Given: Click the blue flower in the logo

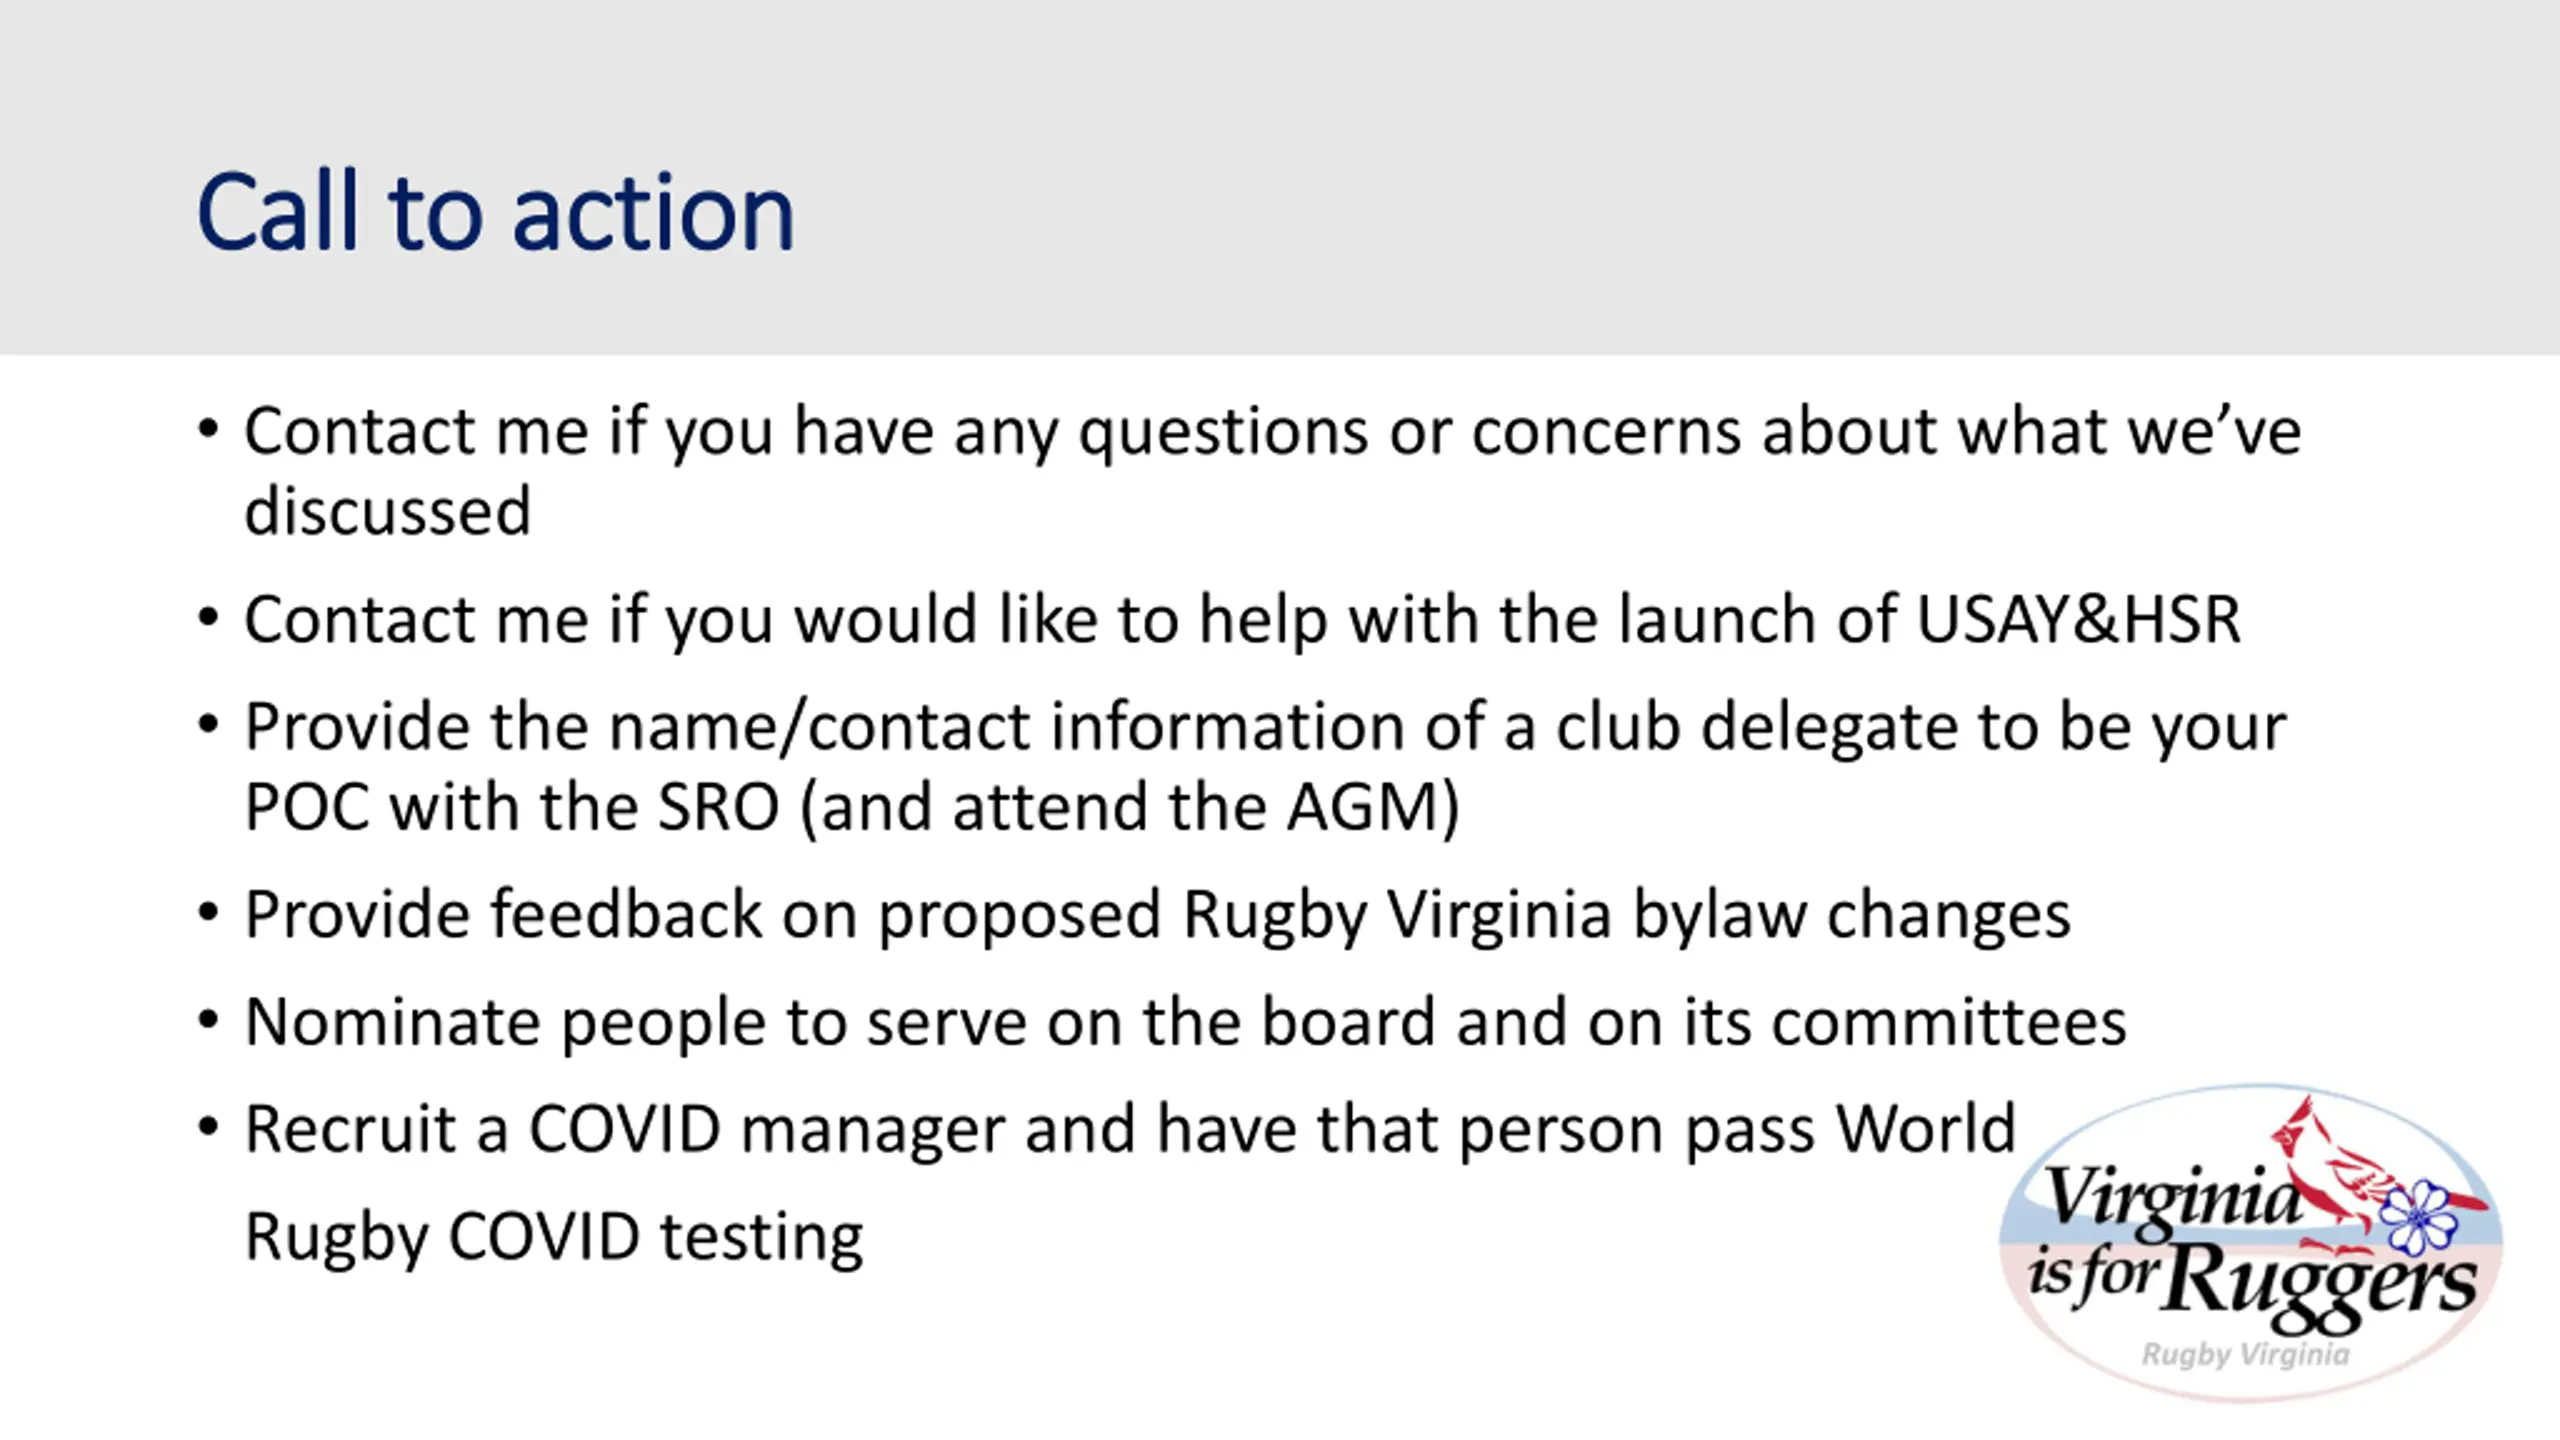Looking at the screenshot, I should click(2418, 1217).
